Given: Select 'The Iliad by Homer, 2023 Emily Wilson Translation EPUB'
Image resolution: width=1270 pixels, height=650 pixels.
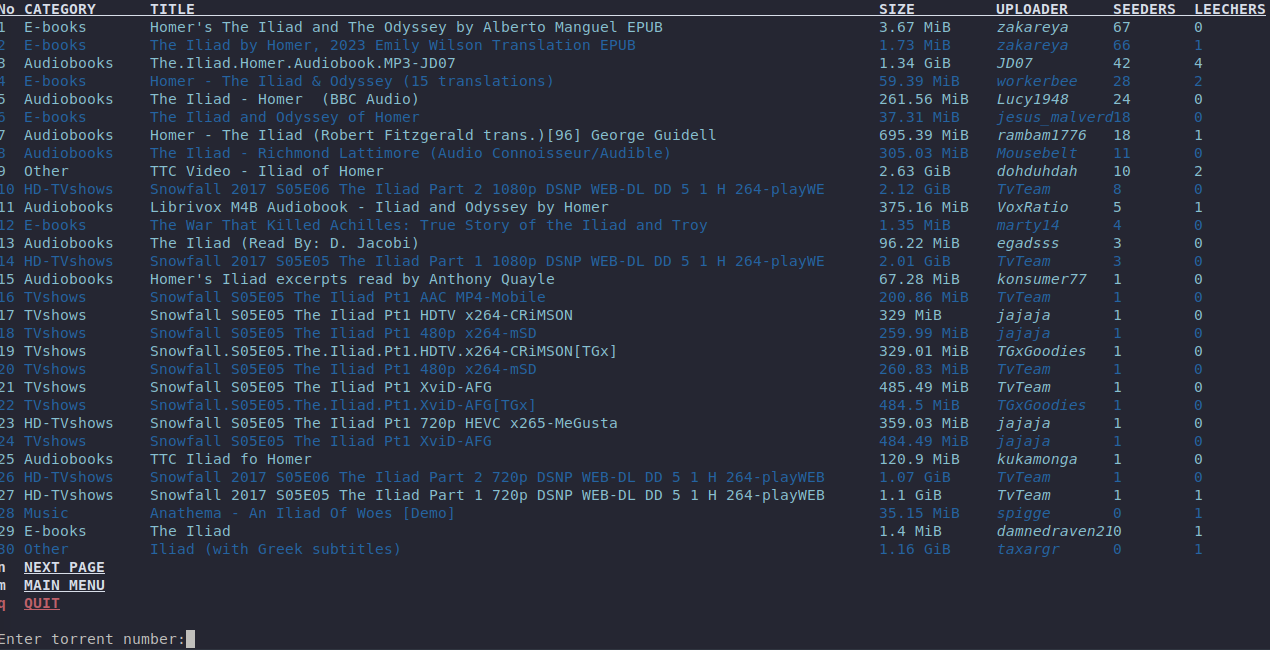Looking at the screenshot, I should coord(393,45).
